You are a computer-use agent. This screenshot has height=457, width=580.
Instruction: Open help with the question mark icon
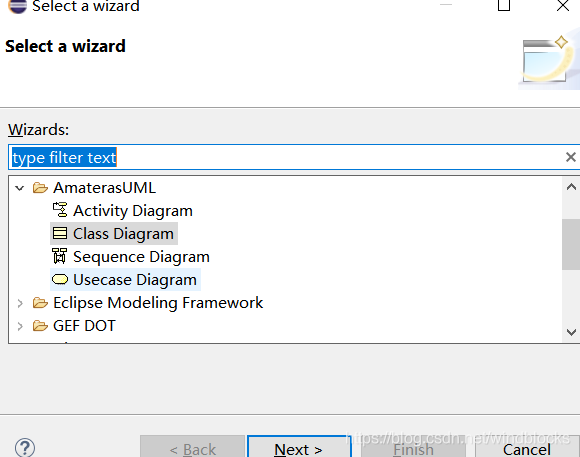25,447
